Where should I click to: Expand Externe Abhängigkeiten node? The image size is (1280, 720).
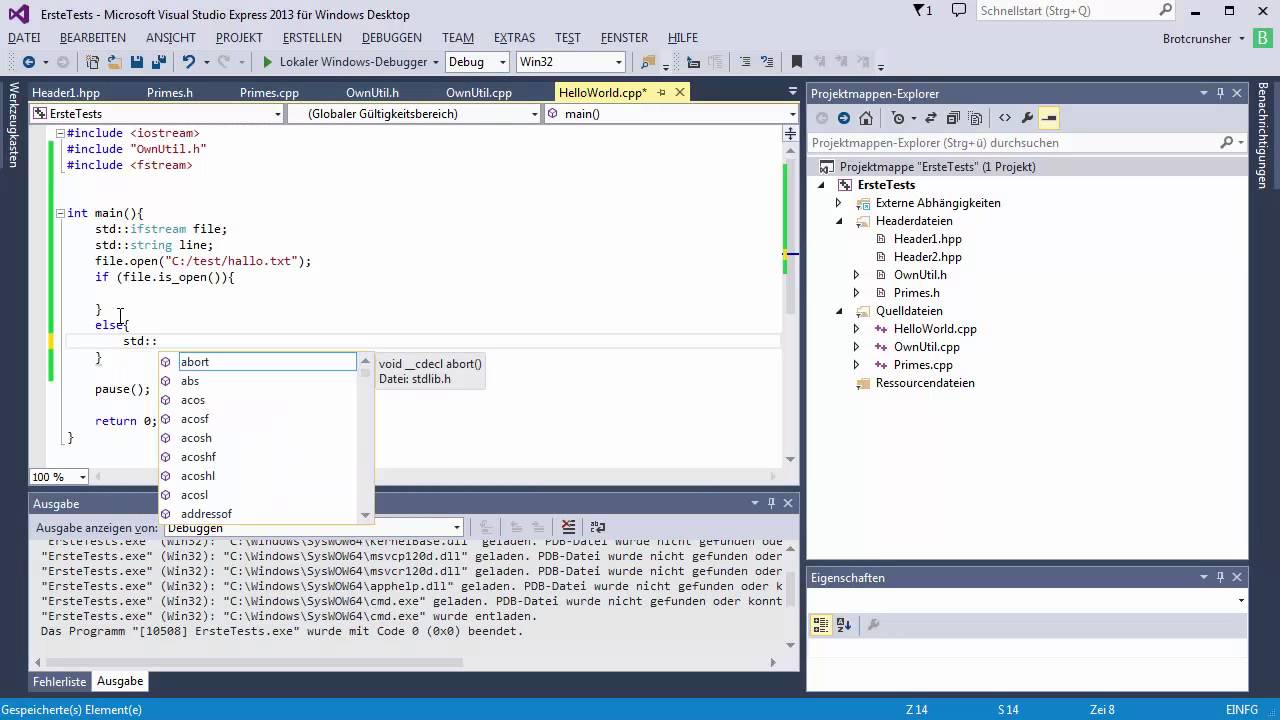click(x=839, y=203)
